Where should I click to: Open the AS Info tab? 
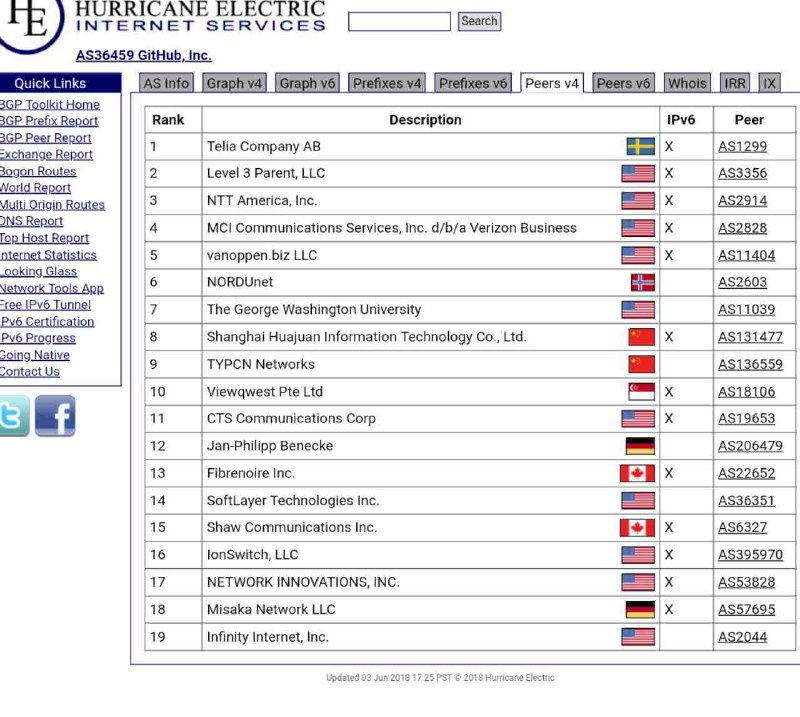tap(166, 83)
